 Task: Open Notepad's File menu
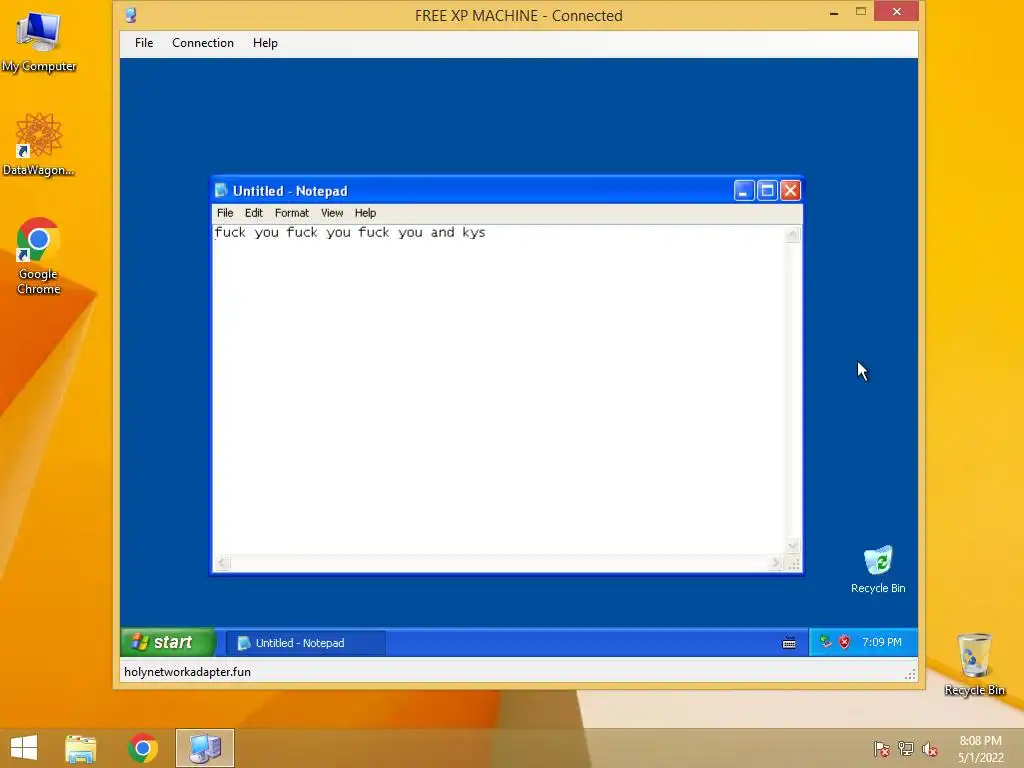click(x=225, y=213)
